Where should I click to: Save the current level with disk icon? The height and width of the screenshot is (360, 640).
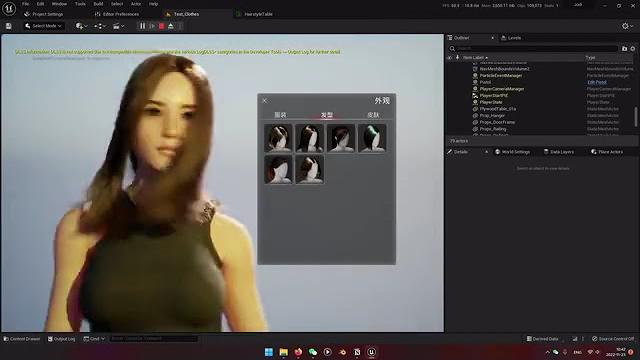(x=9, y=26)
